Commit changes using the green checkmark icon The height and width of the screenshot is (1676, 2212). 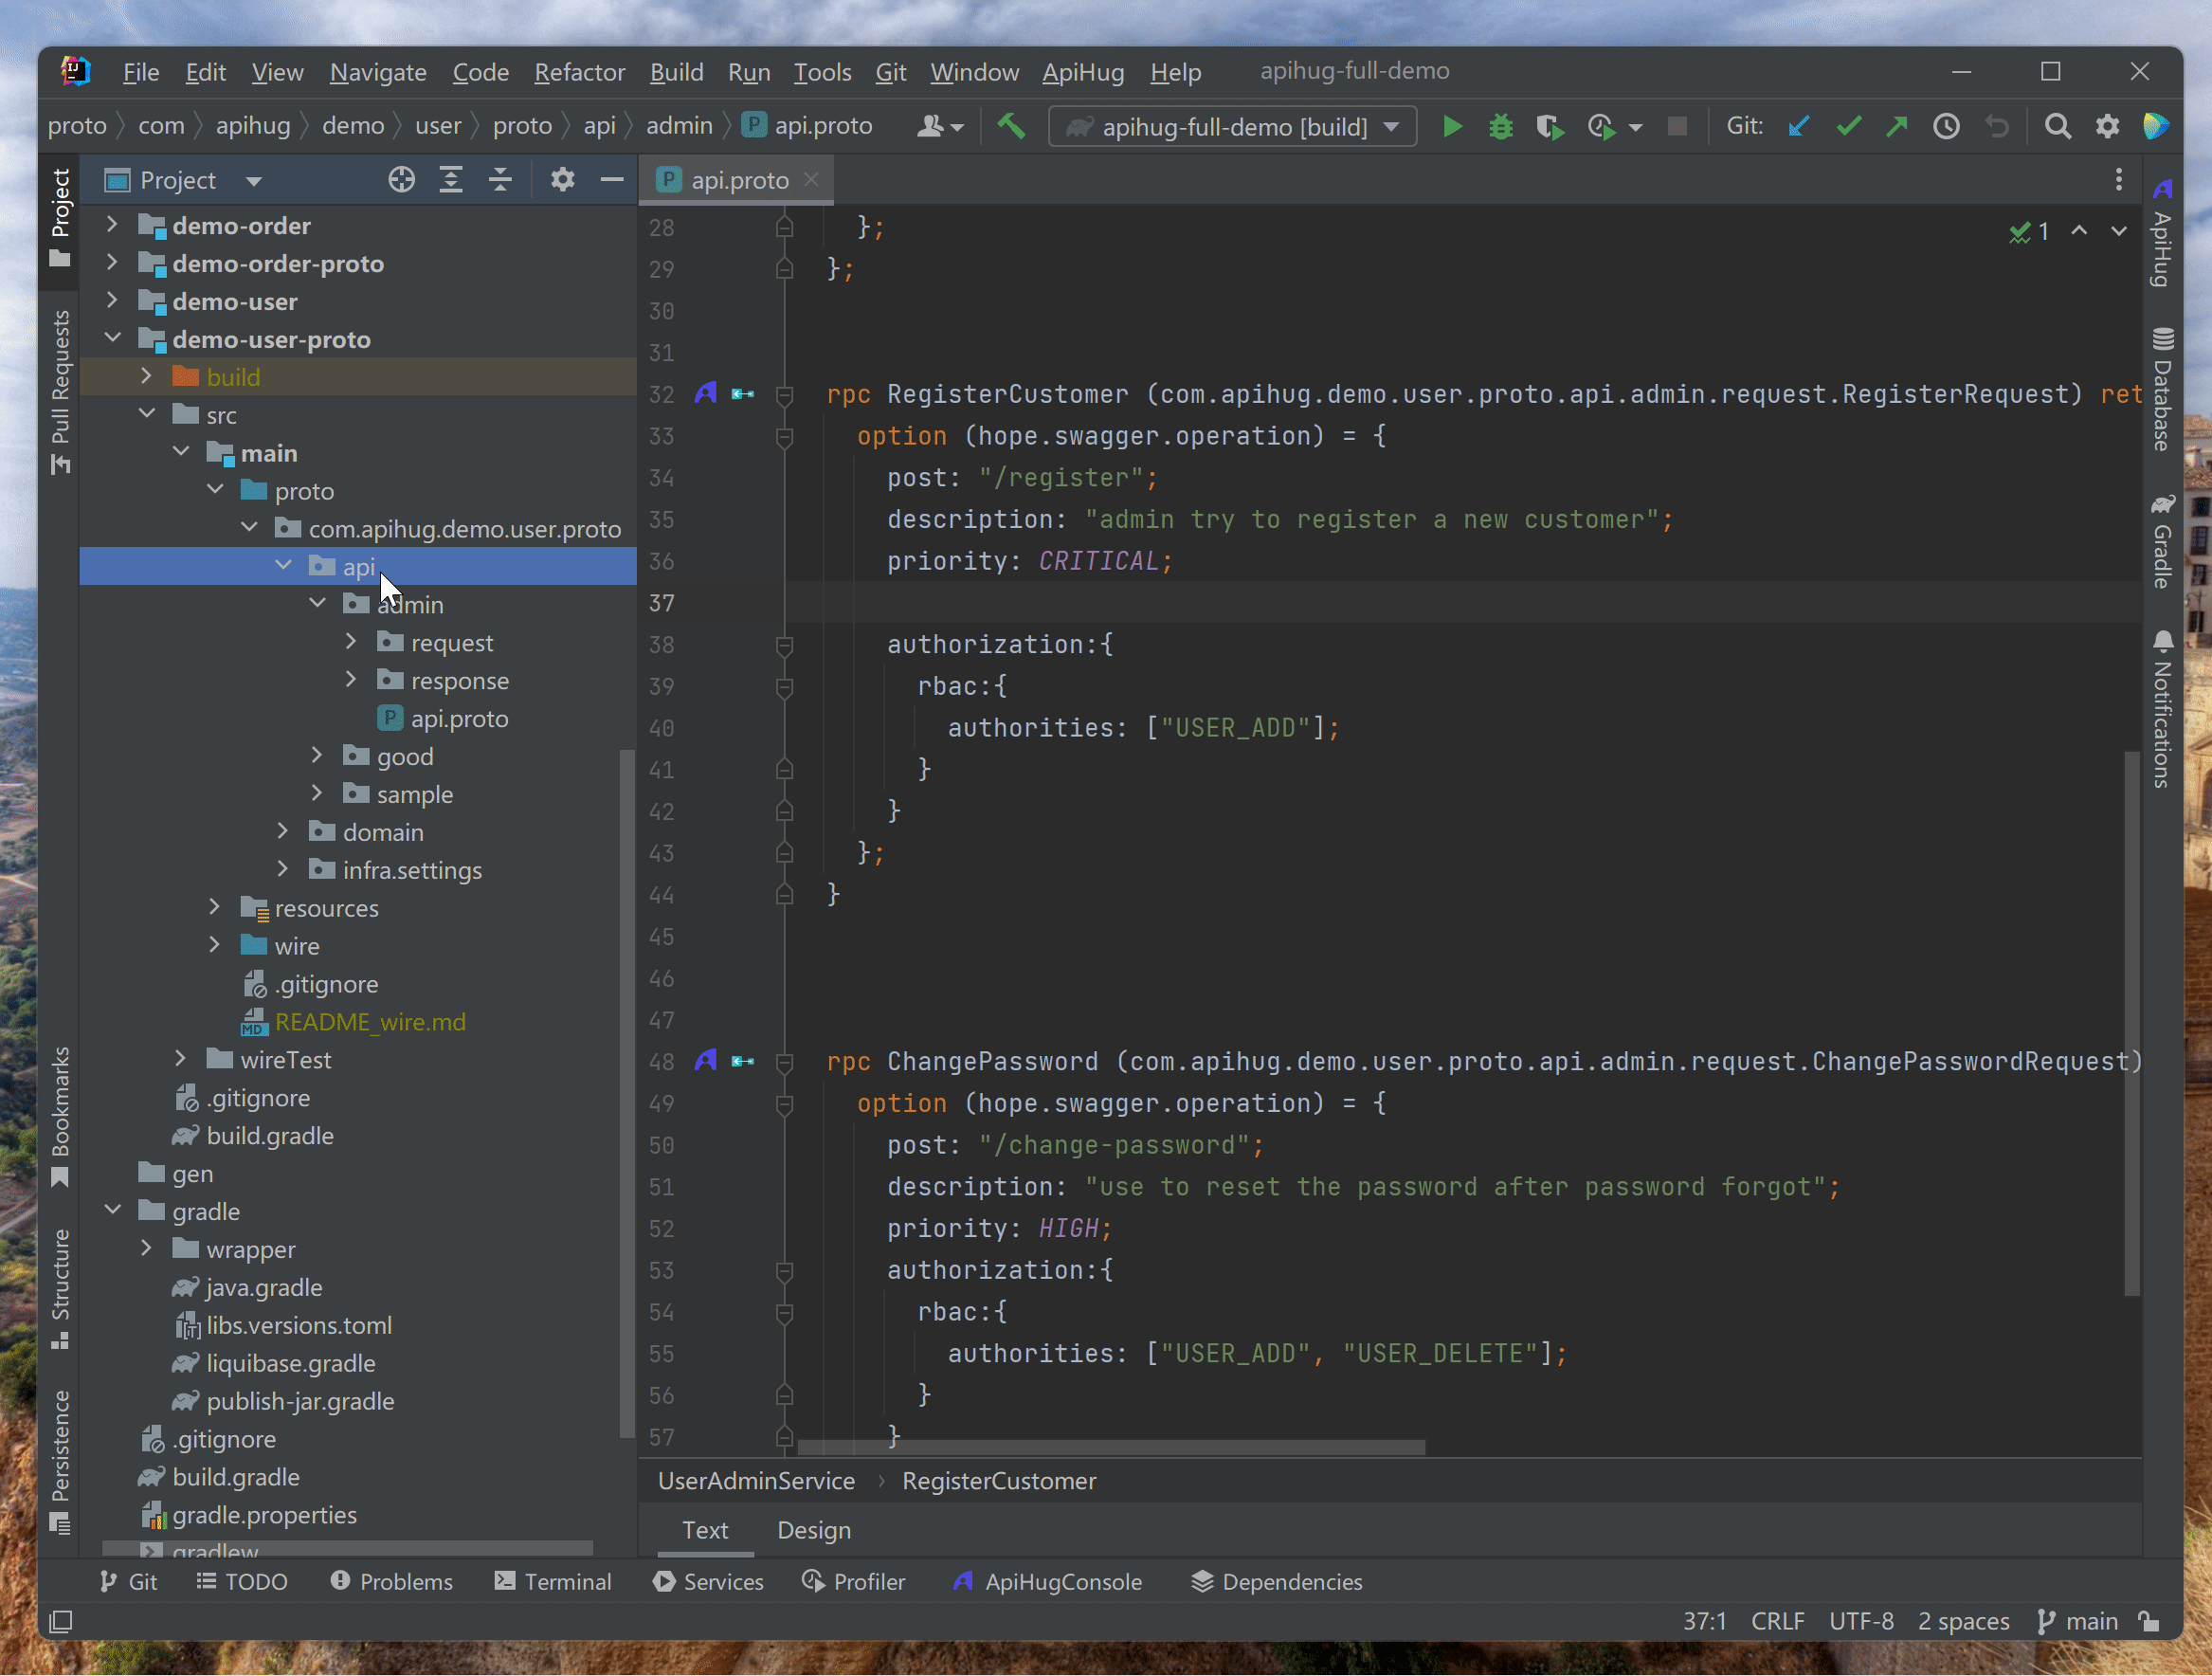[x=1848, y=126]
